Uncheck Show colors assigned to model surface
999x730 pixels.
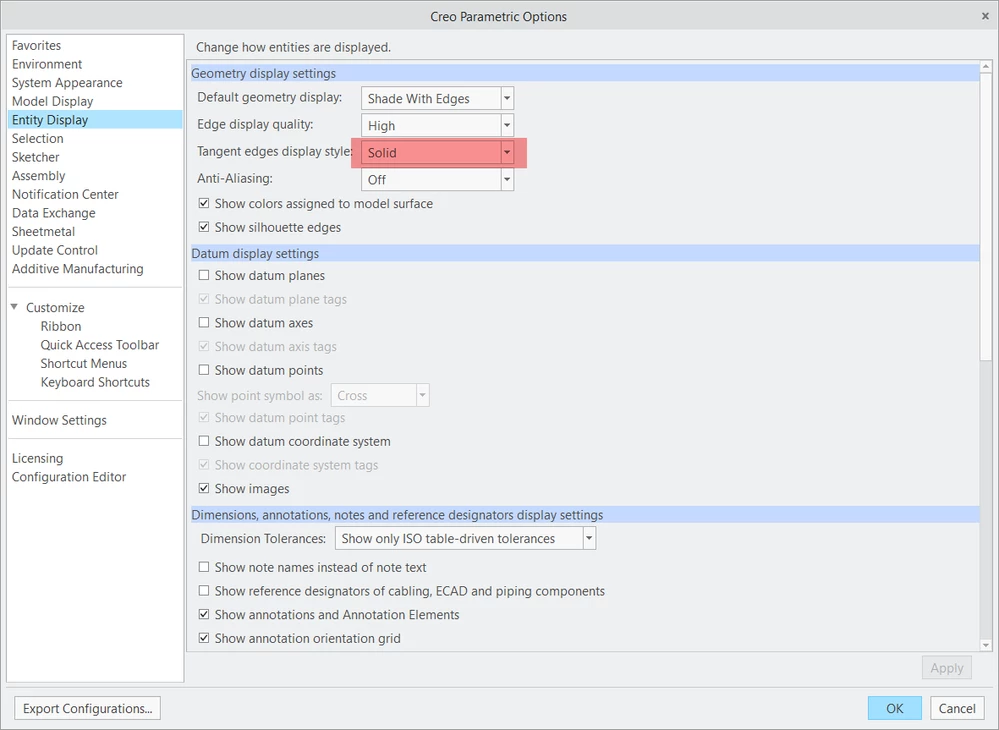[x=204, y=204]
